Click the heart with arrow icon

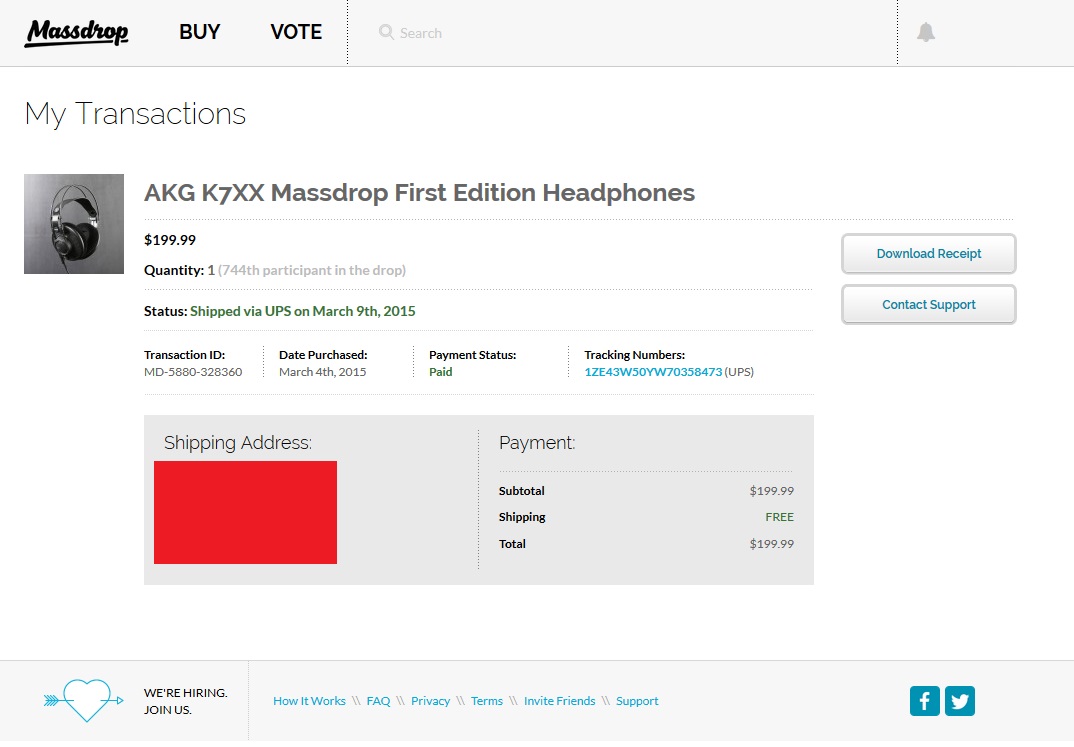coord(84,700)
